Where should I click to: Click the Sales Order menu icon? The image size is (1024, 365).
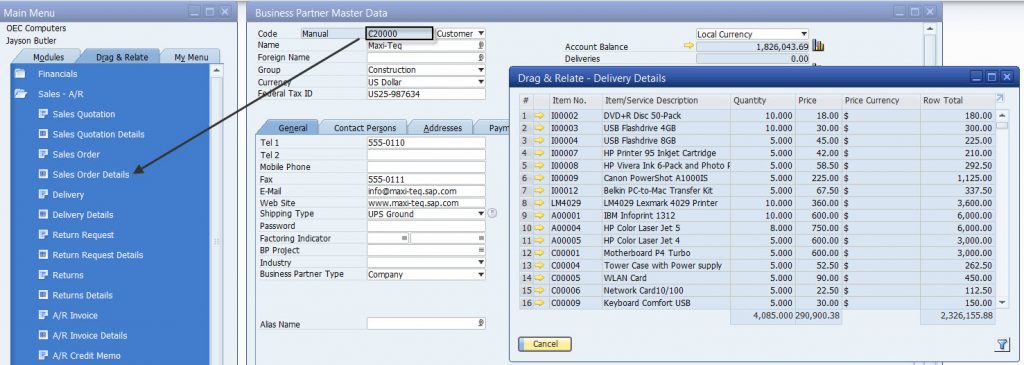coord(43,154)
